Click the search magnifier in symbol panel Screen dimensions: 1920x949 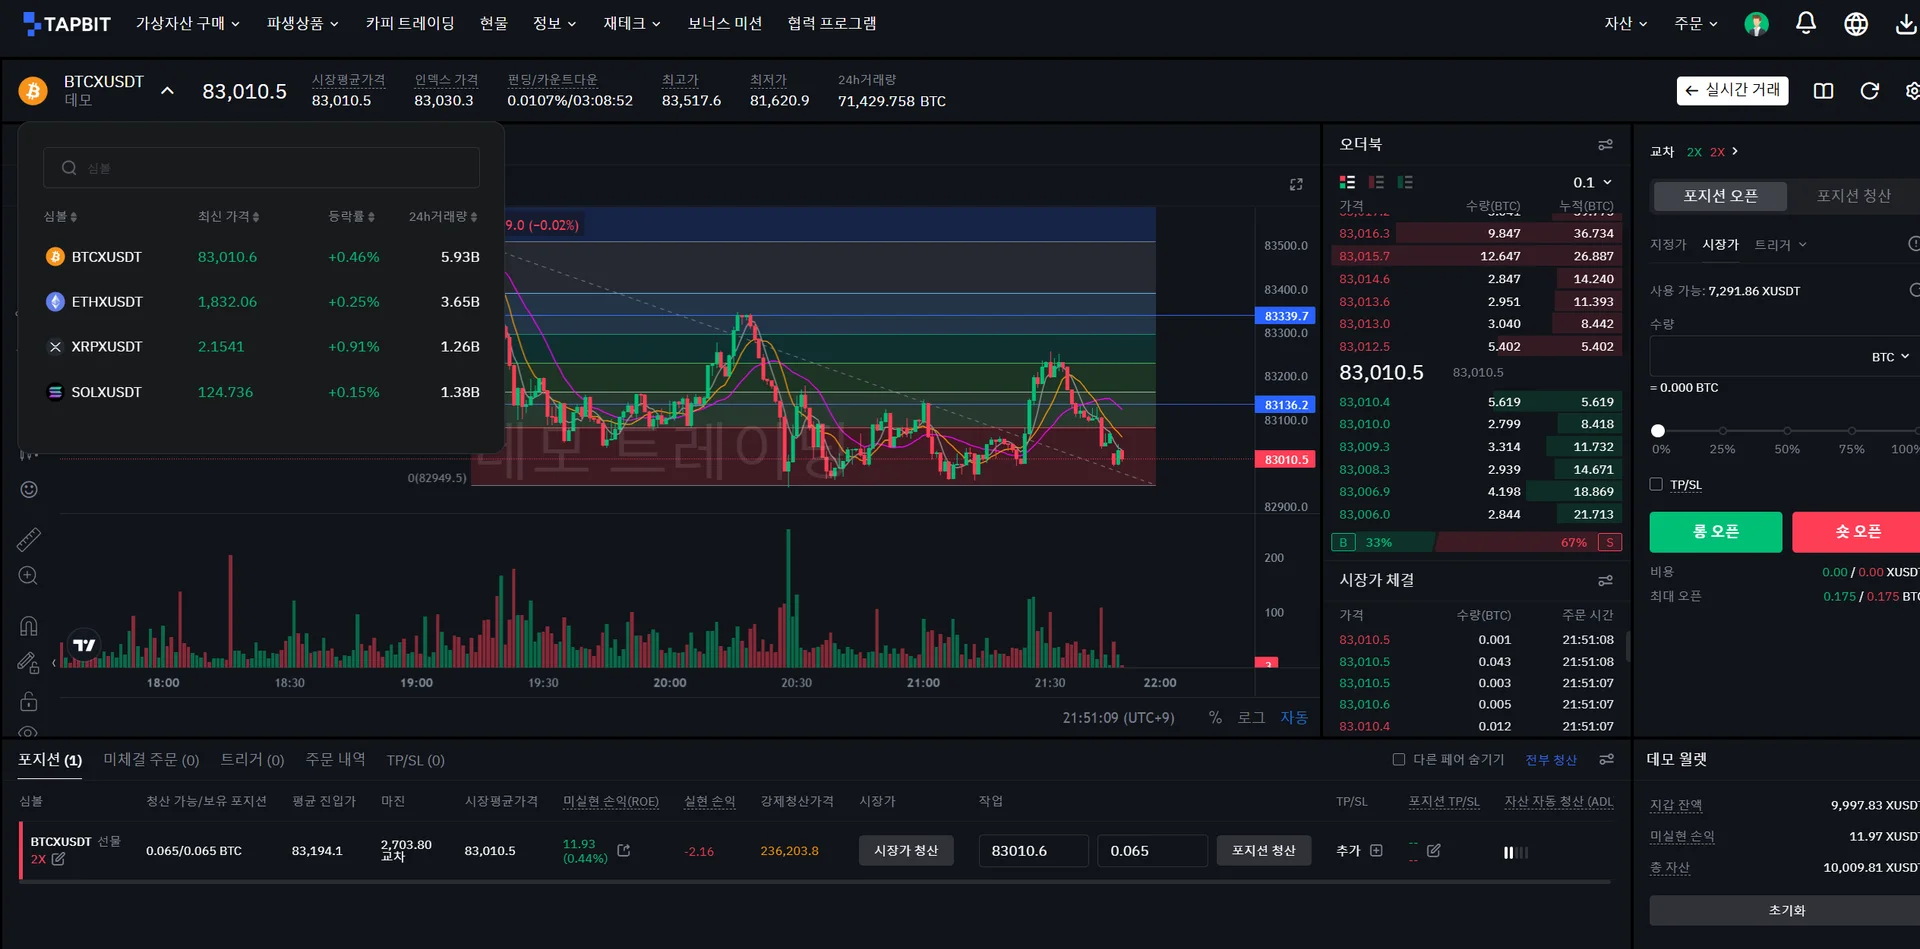coord(69,168)
